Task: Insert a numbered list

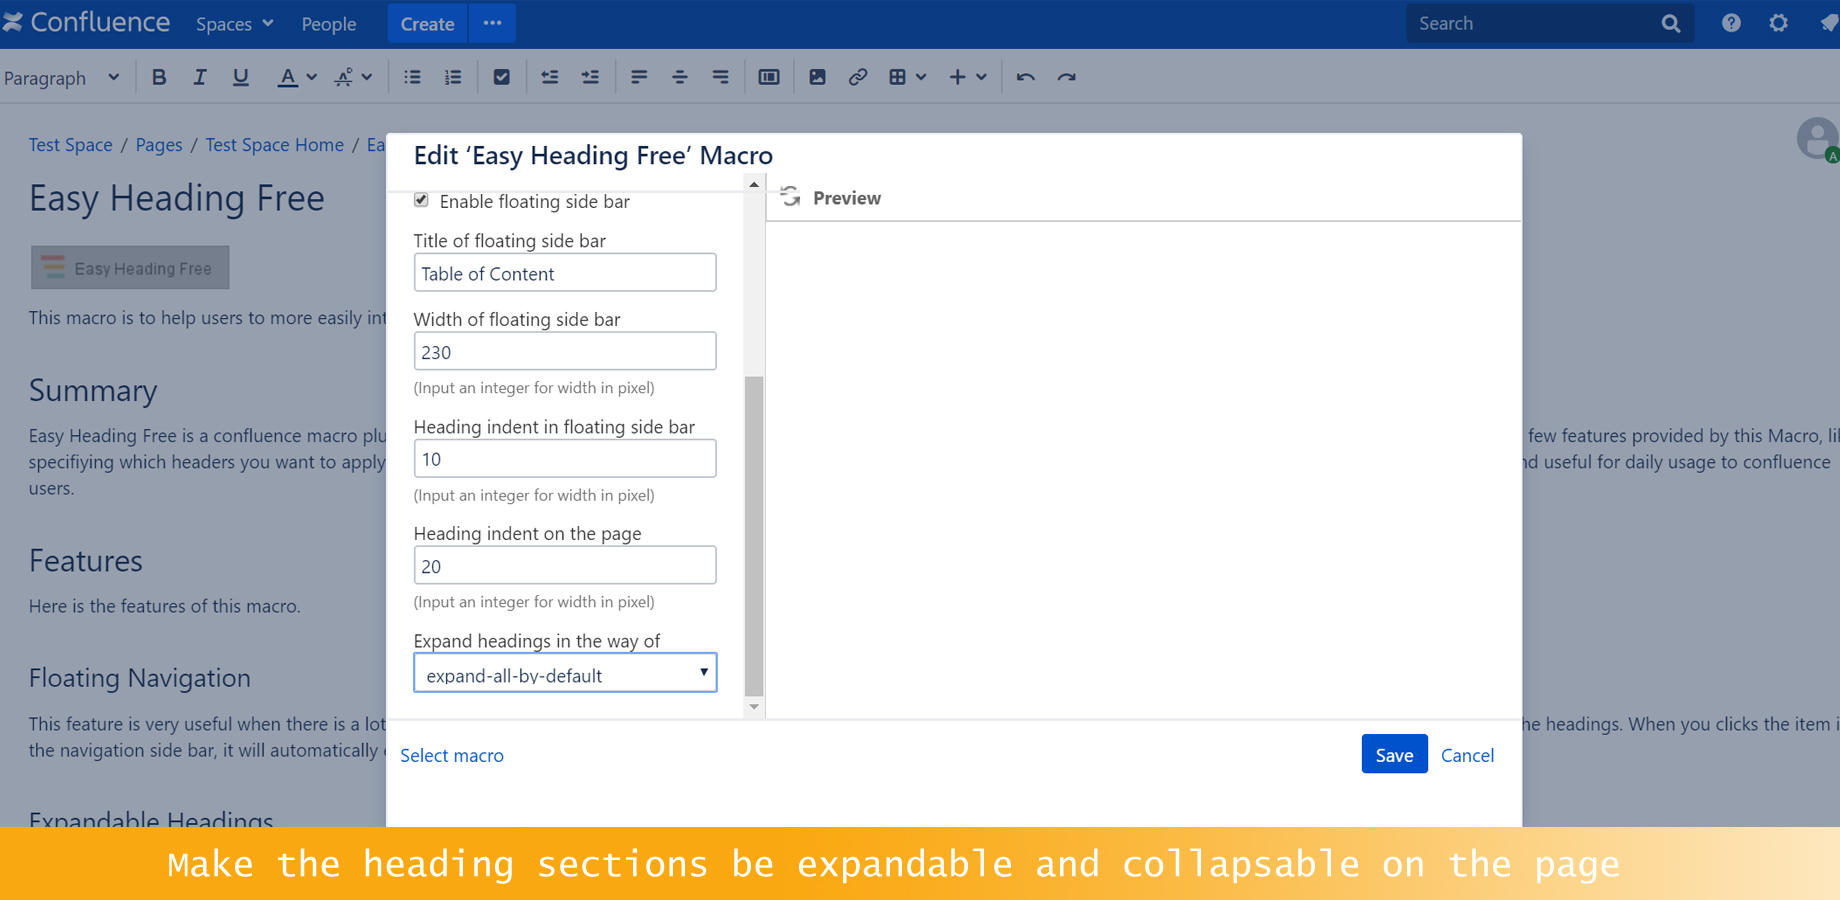Action: point(453,77)
